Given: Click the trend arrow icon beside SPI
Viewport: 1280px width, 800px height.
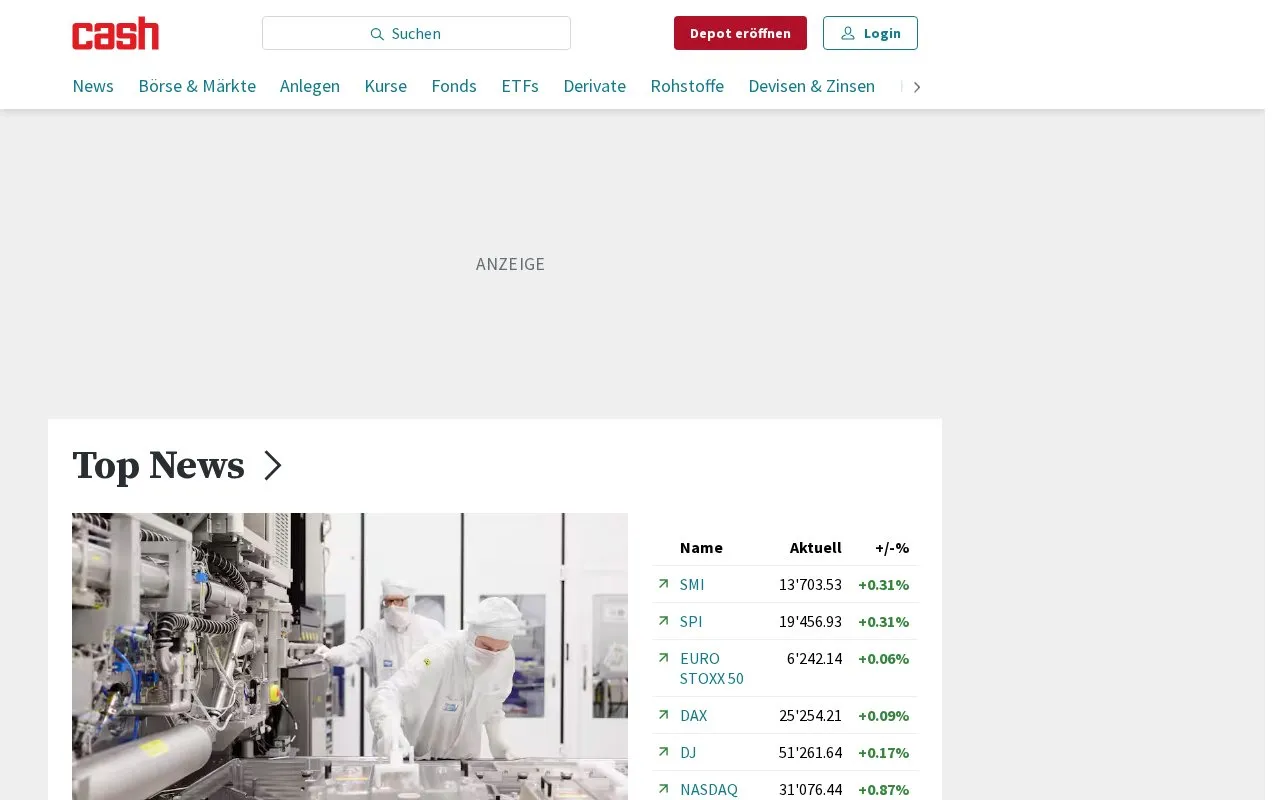Looking at the screenshot, I should (663, 621).
